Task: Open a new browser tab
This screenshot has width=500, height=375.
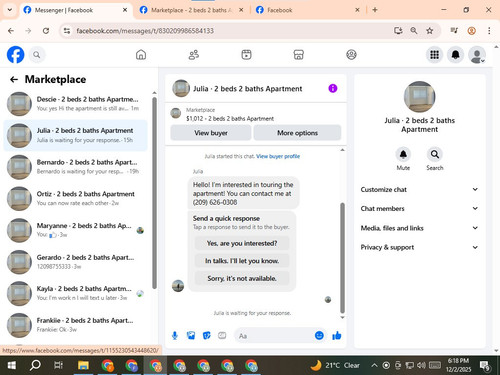Action: pos(375,10)
